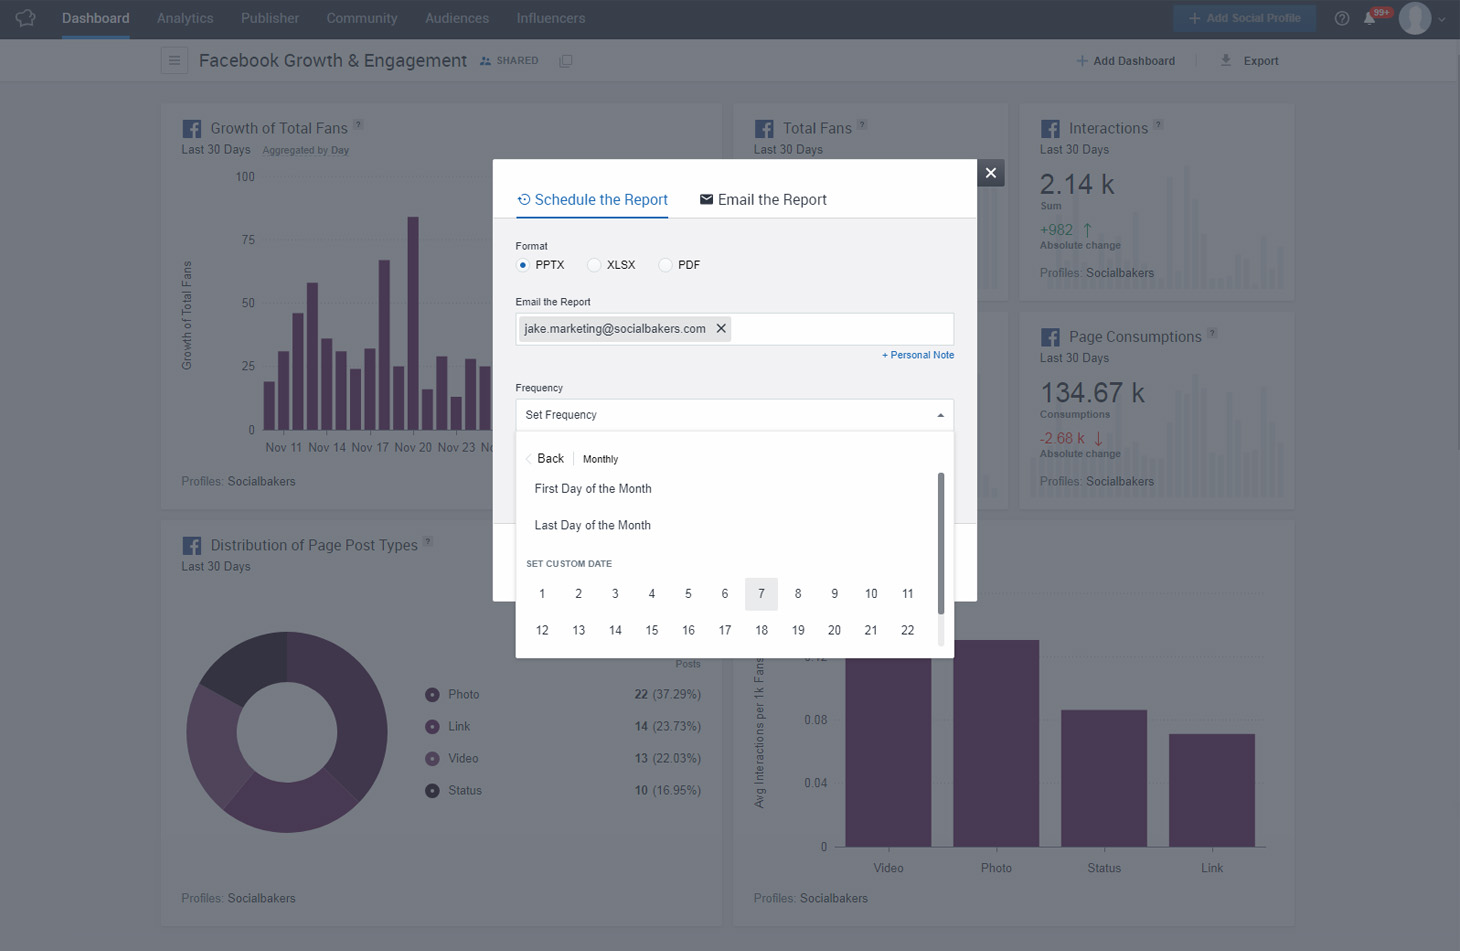Click the tallest bar near Nov 20
This screenshot has height=951, width=1460.
click(413, 323)
